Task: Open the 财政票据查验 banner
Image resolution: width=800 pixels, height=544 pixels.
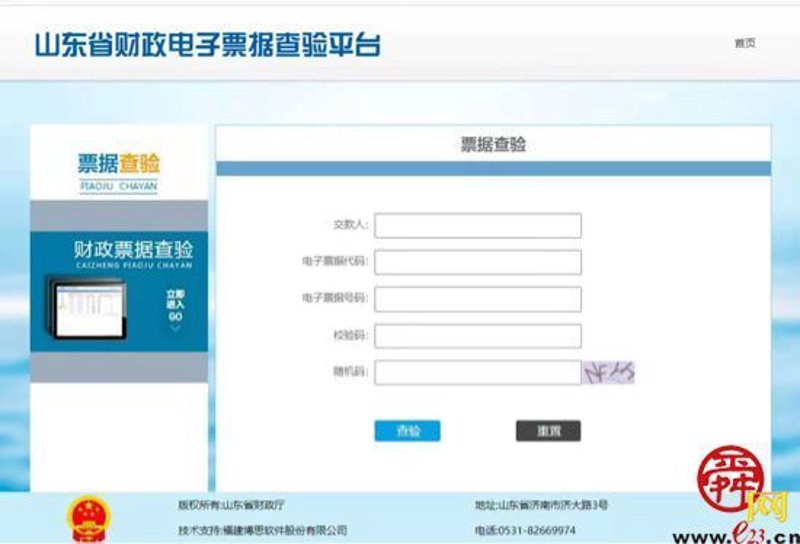Action: [x=119, y=291]
